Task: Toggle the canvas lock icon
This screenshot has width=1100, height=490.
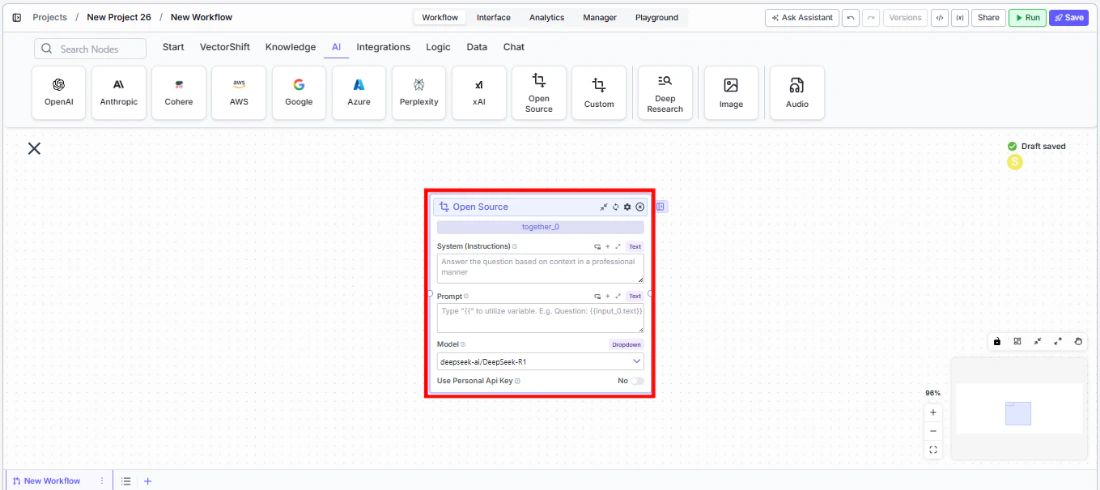Action: coord(997,342)
